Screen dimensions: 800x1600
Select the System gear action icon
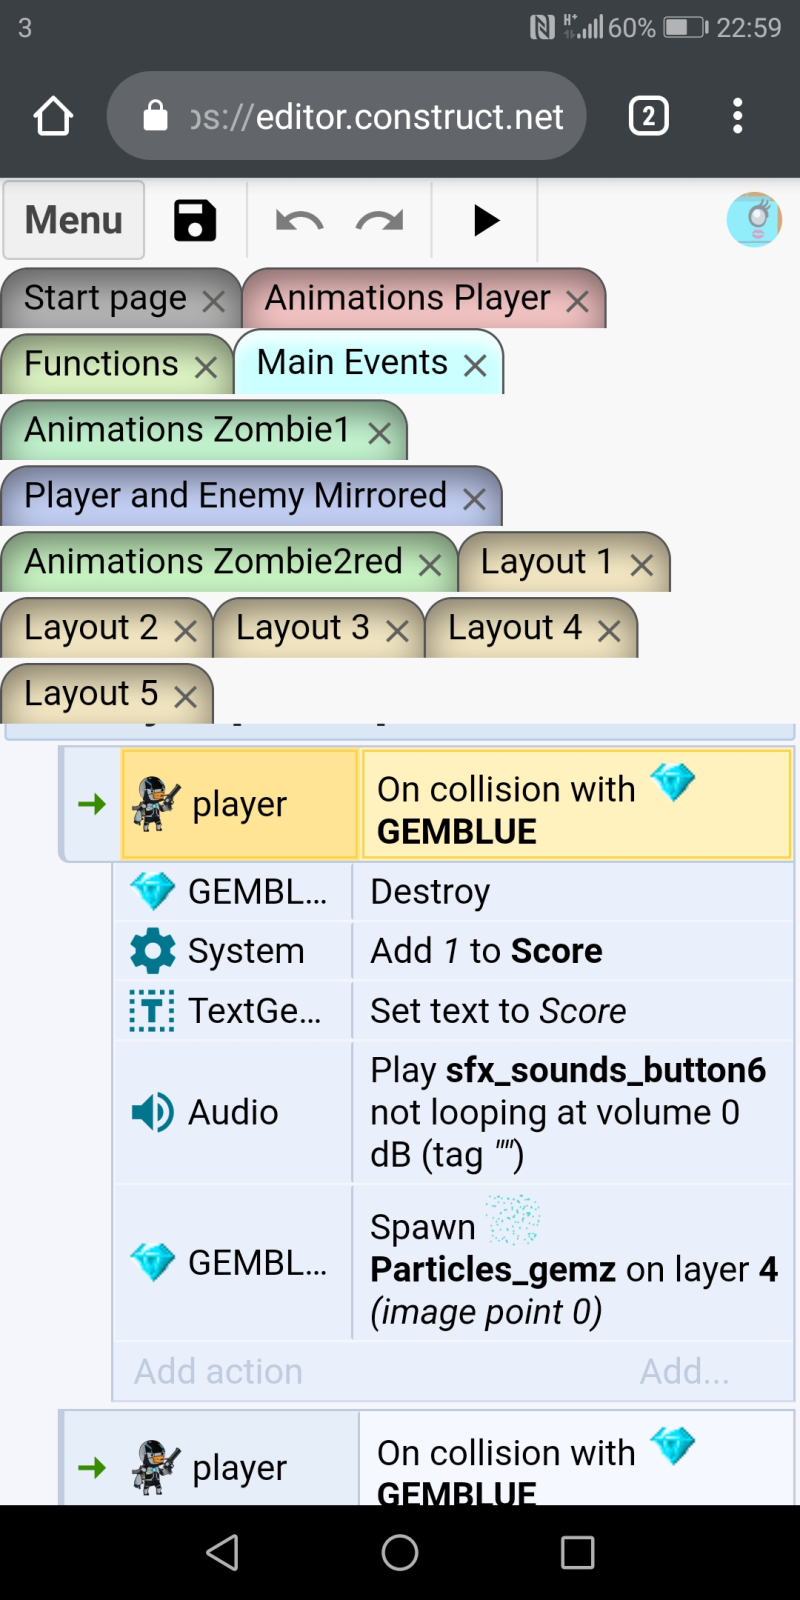point(153,951)
